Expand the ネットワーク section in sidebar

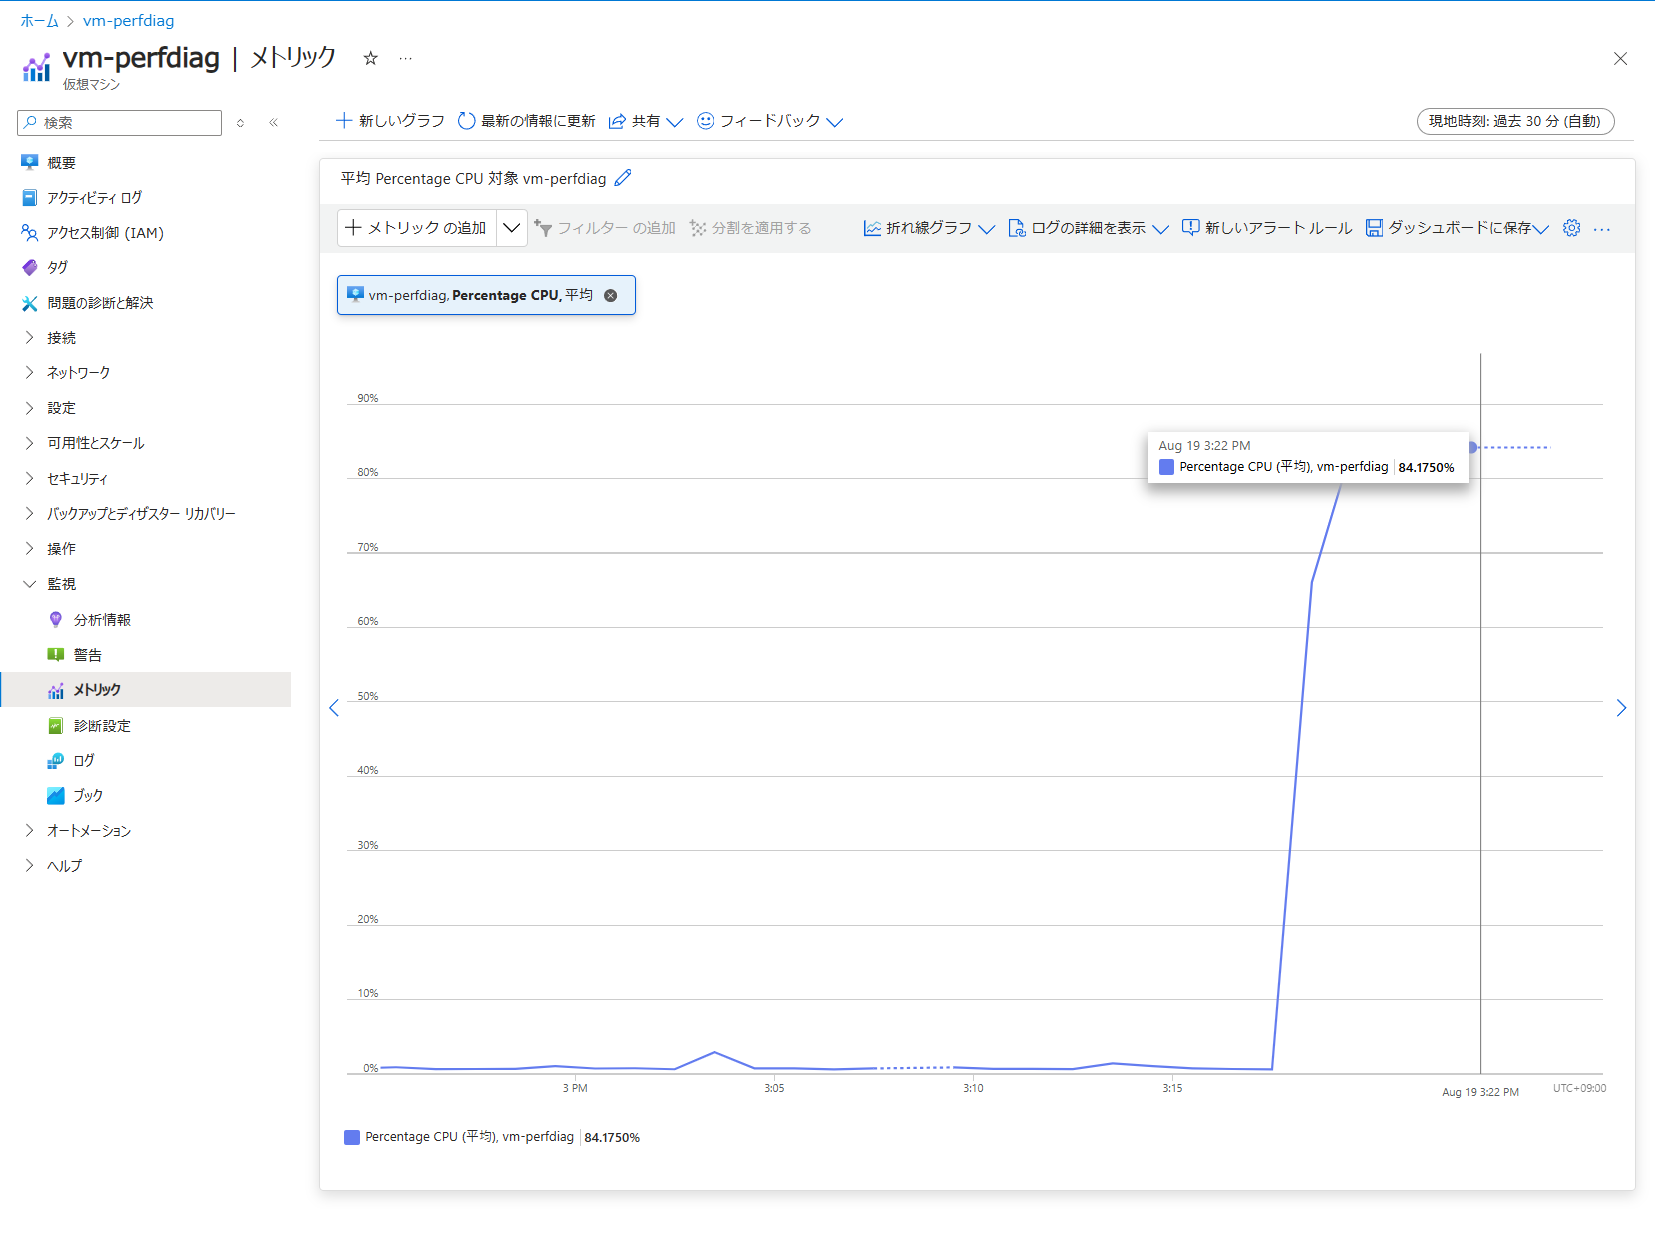78,373
